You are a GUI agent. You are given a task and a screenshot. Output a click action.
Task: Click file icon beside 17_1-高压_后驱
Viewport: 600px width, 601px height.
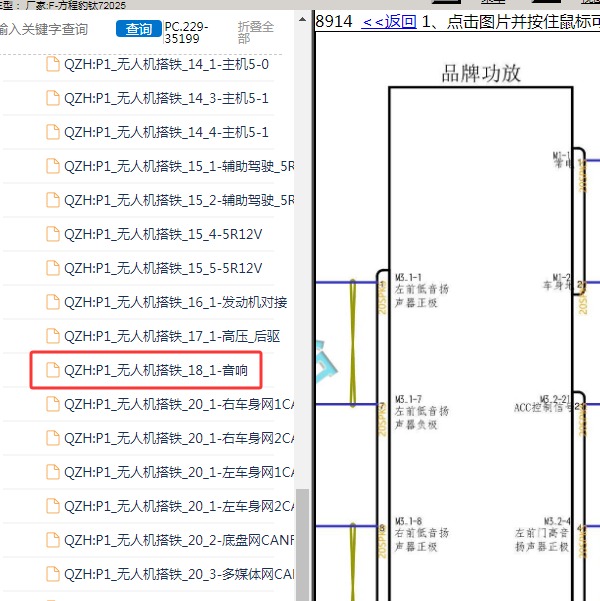pos(53,336)
